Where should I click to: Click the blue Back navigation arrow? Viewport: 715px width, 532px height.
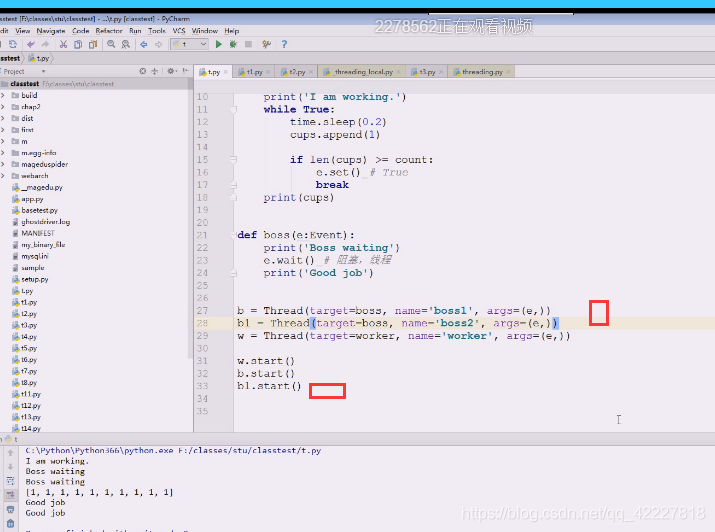(144, 44)
